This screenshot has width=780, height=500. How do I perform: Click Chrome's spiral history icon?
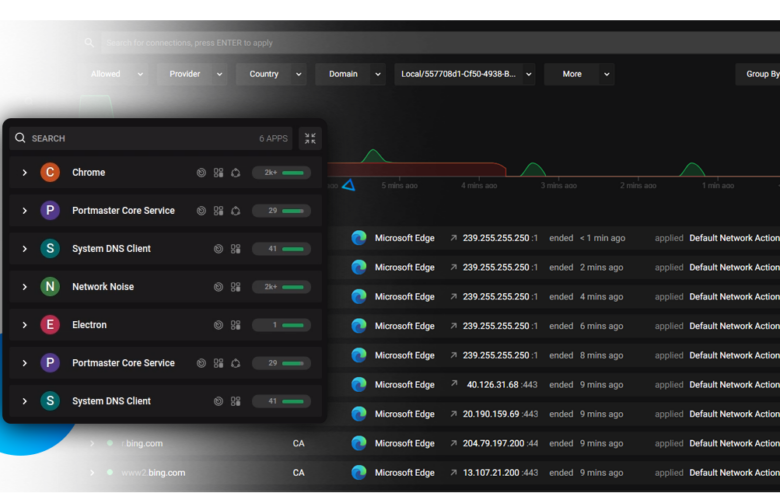201,173
